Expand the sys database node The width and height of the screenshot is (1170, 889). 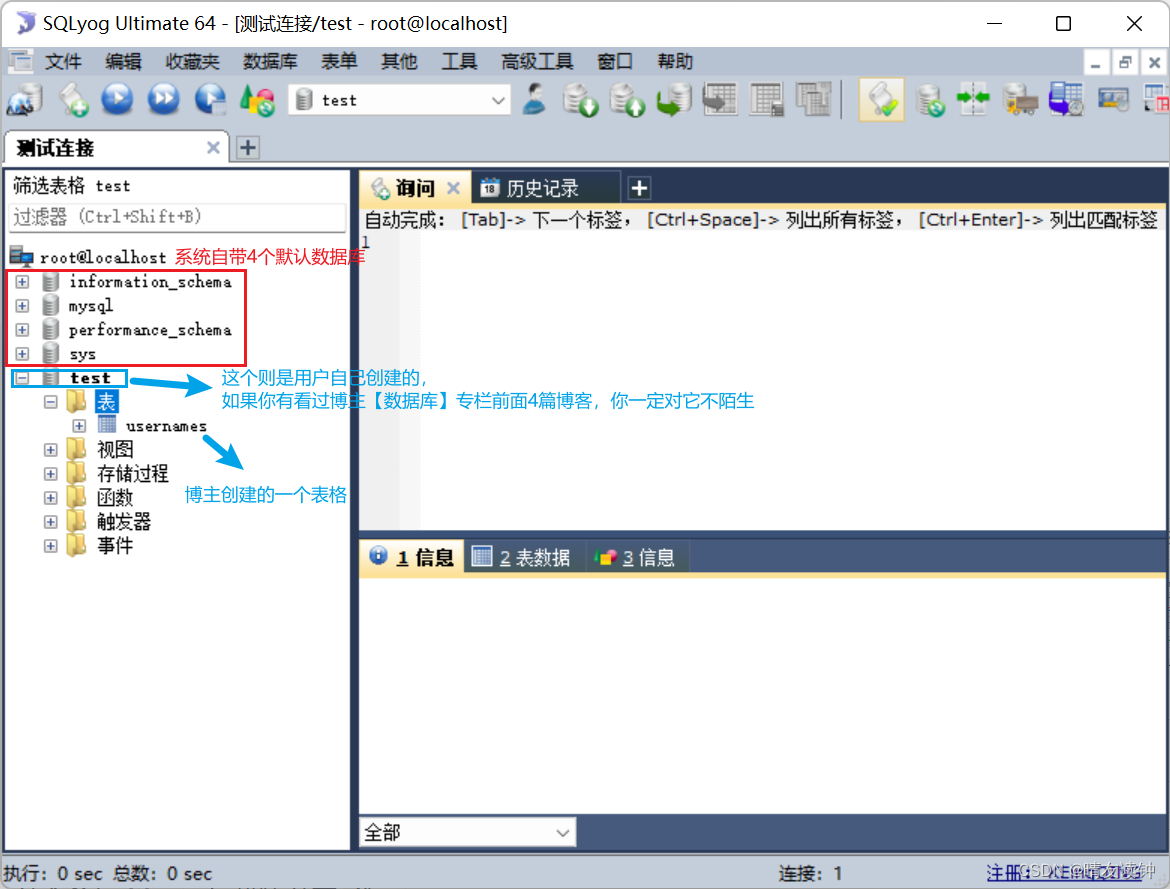22,353
